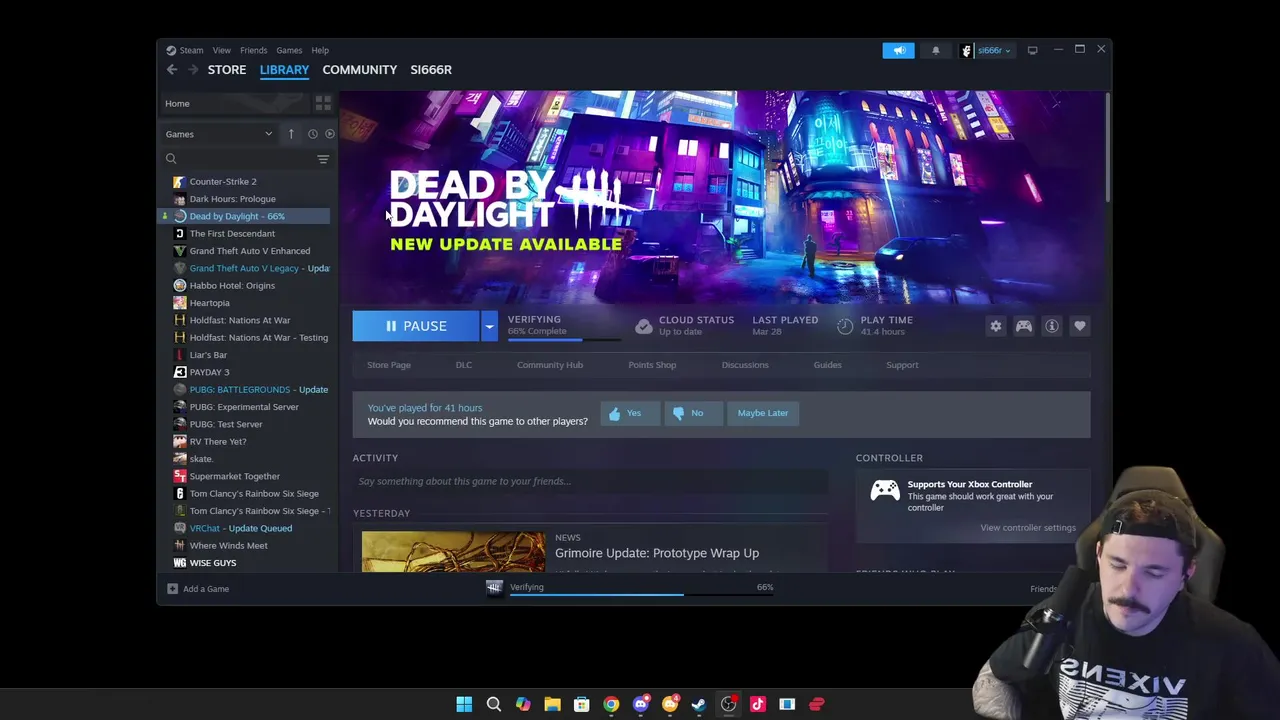Click Add a Game plus icon

pos(172,589)
